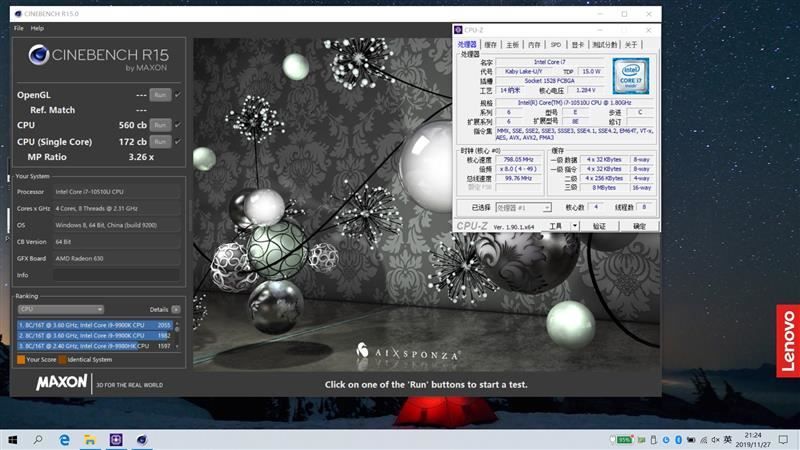Image resolution: width=800 pixels, height=450 pixels.
Task: Select first-ranked i9-9900K entry scoring 2055
Action: pos(95,325)
